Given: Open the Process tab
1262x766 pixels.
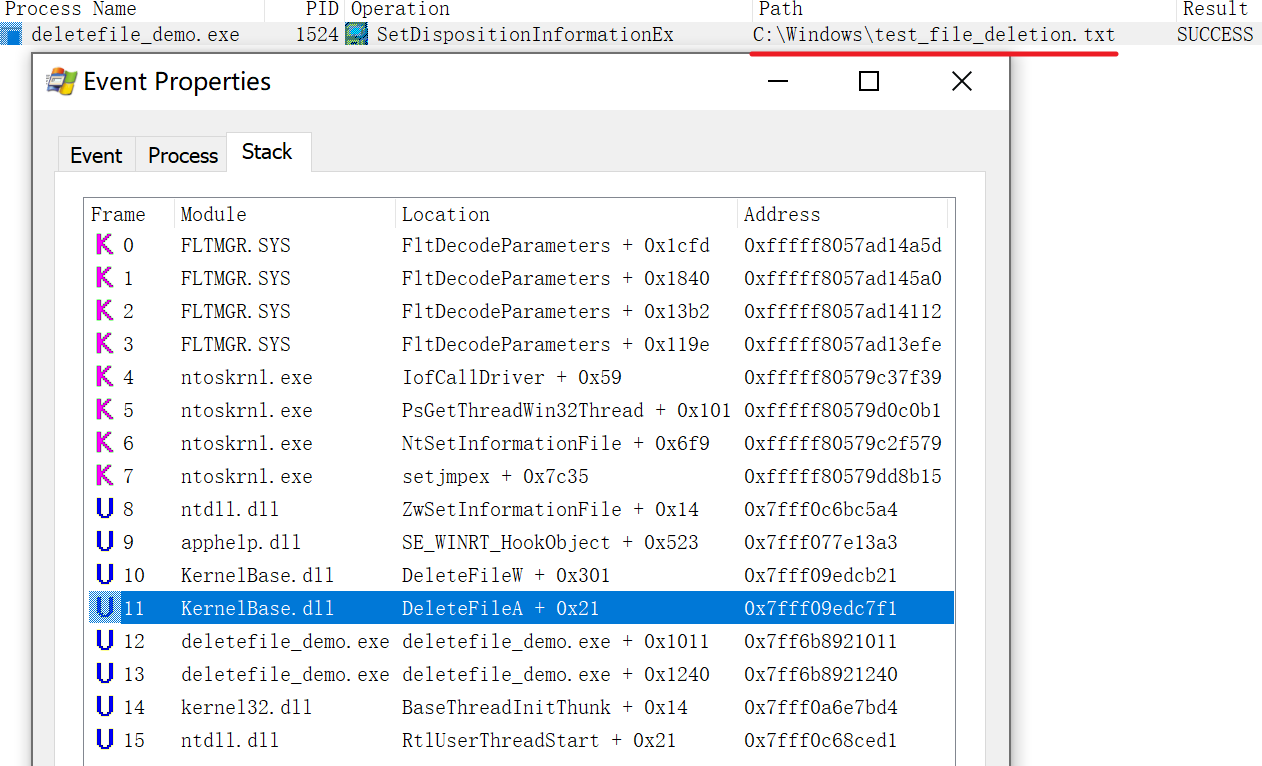Looking at the screenshot, I should tap(183, 155).
